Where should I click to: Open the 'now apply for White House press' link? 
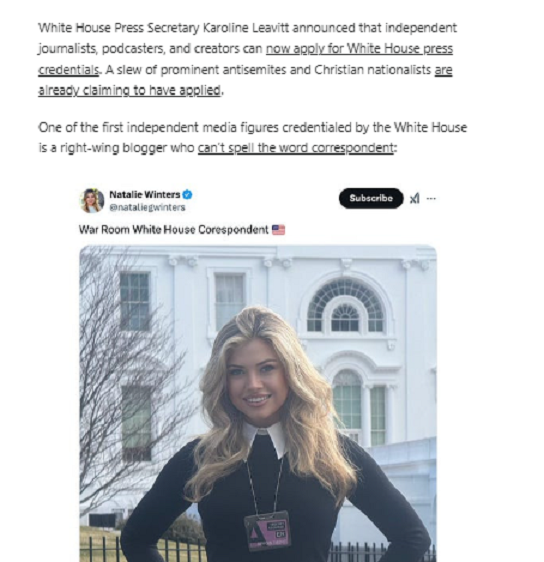pyautogui.click(x=359, y=48)
